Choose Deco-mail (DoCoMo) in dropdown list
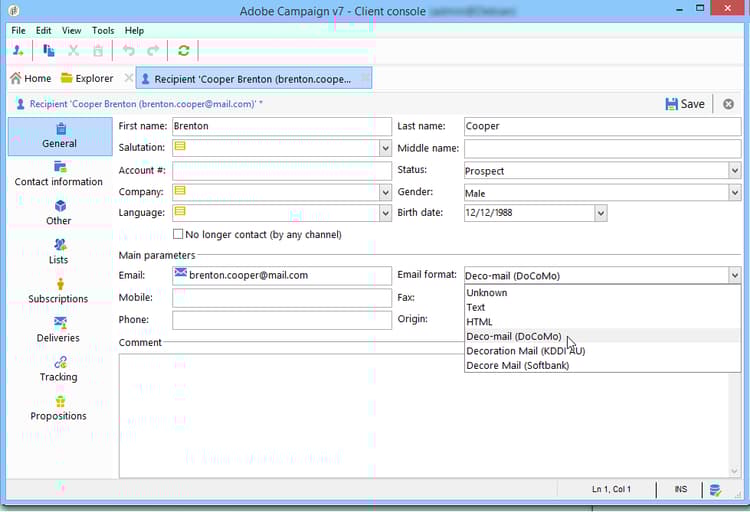This screenshot has height=512, width=750. pos(602,336)
